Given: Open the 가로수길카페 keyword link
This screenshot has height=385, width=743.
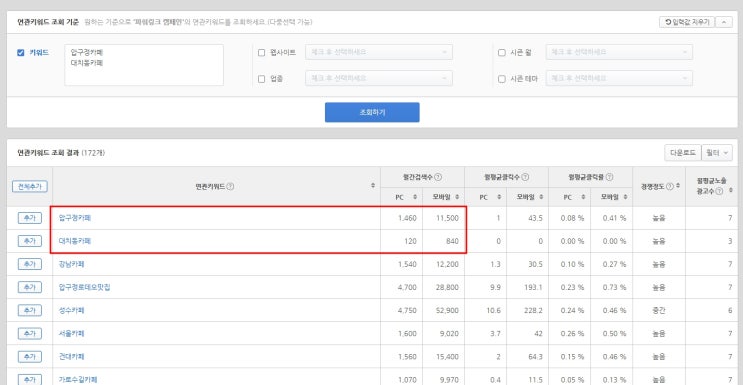Looking at the screenshot, I should (78, 379).
